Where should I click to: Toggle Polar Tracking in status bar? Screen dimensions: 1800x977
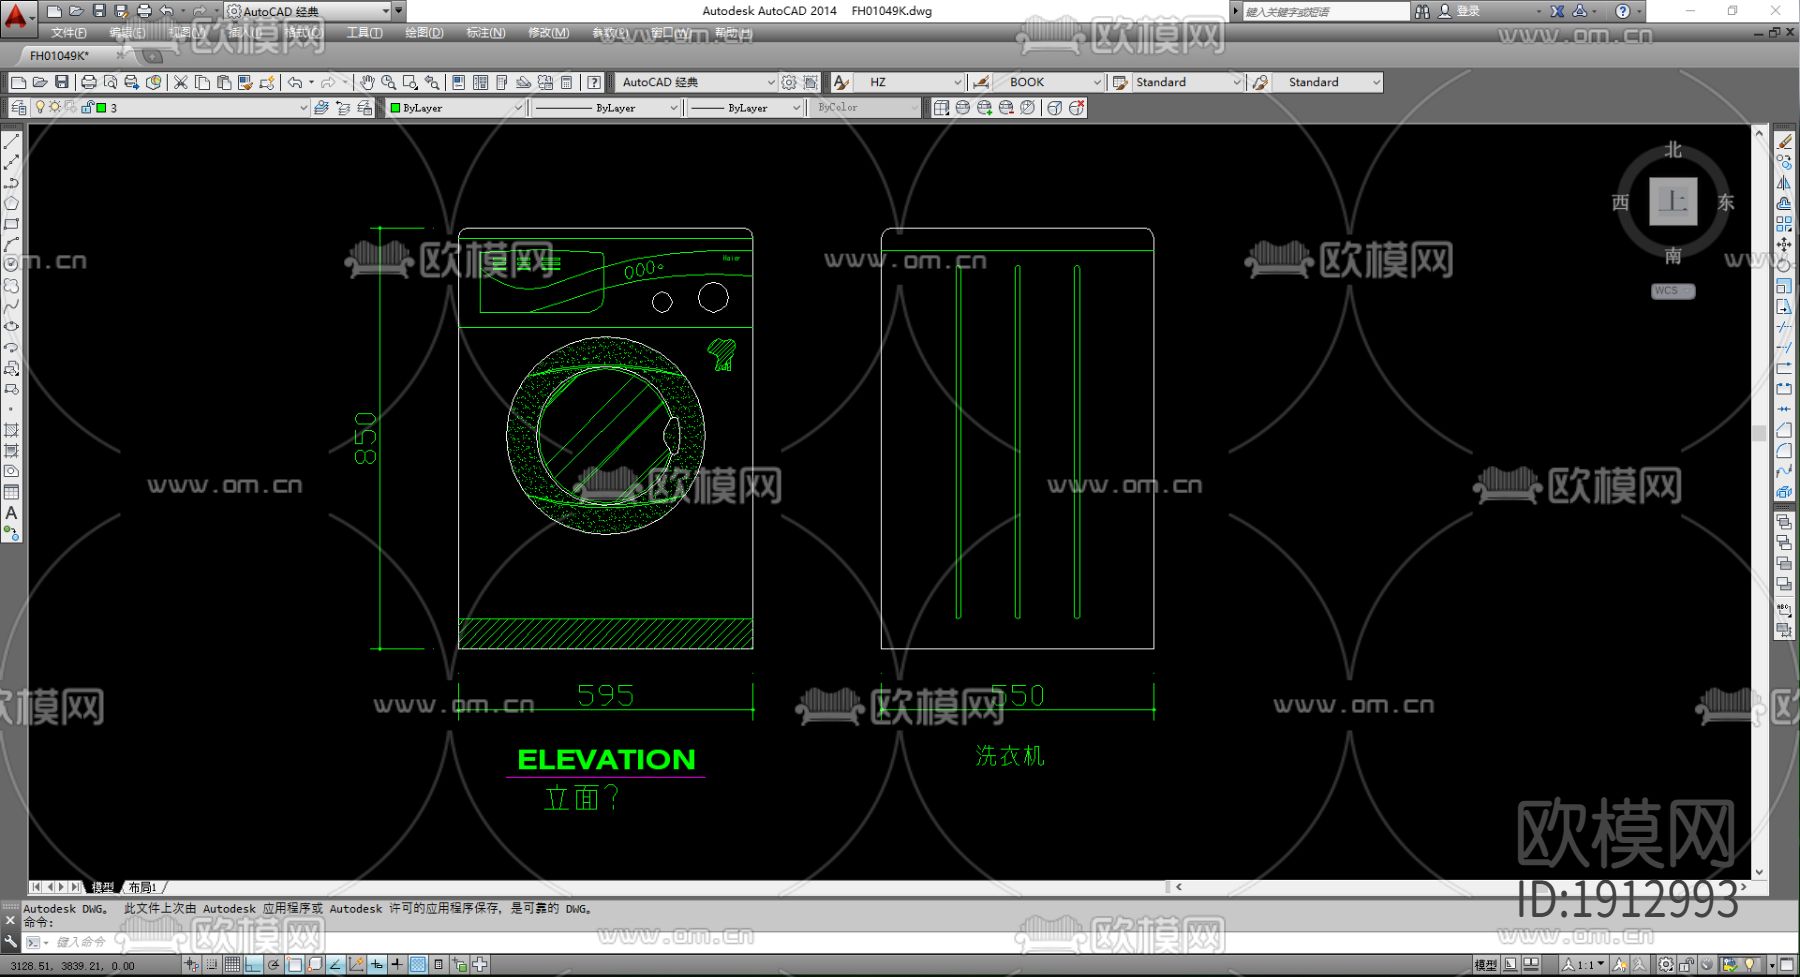[x=273, y=965]
